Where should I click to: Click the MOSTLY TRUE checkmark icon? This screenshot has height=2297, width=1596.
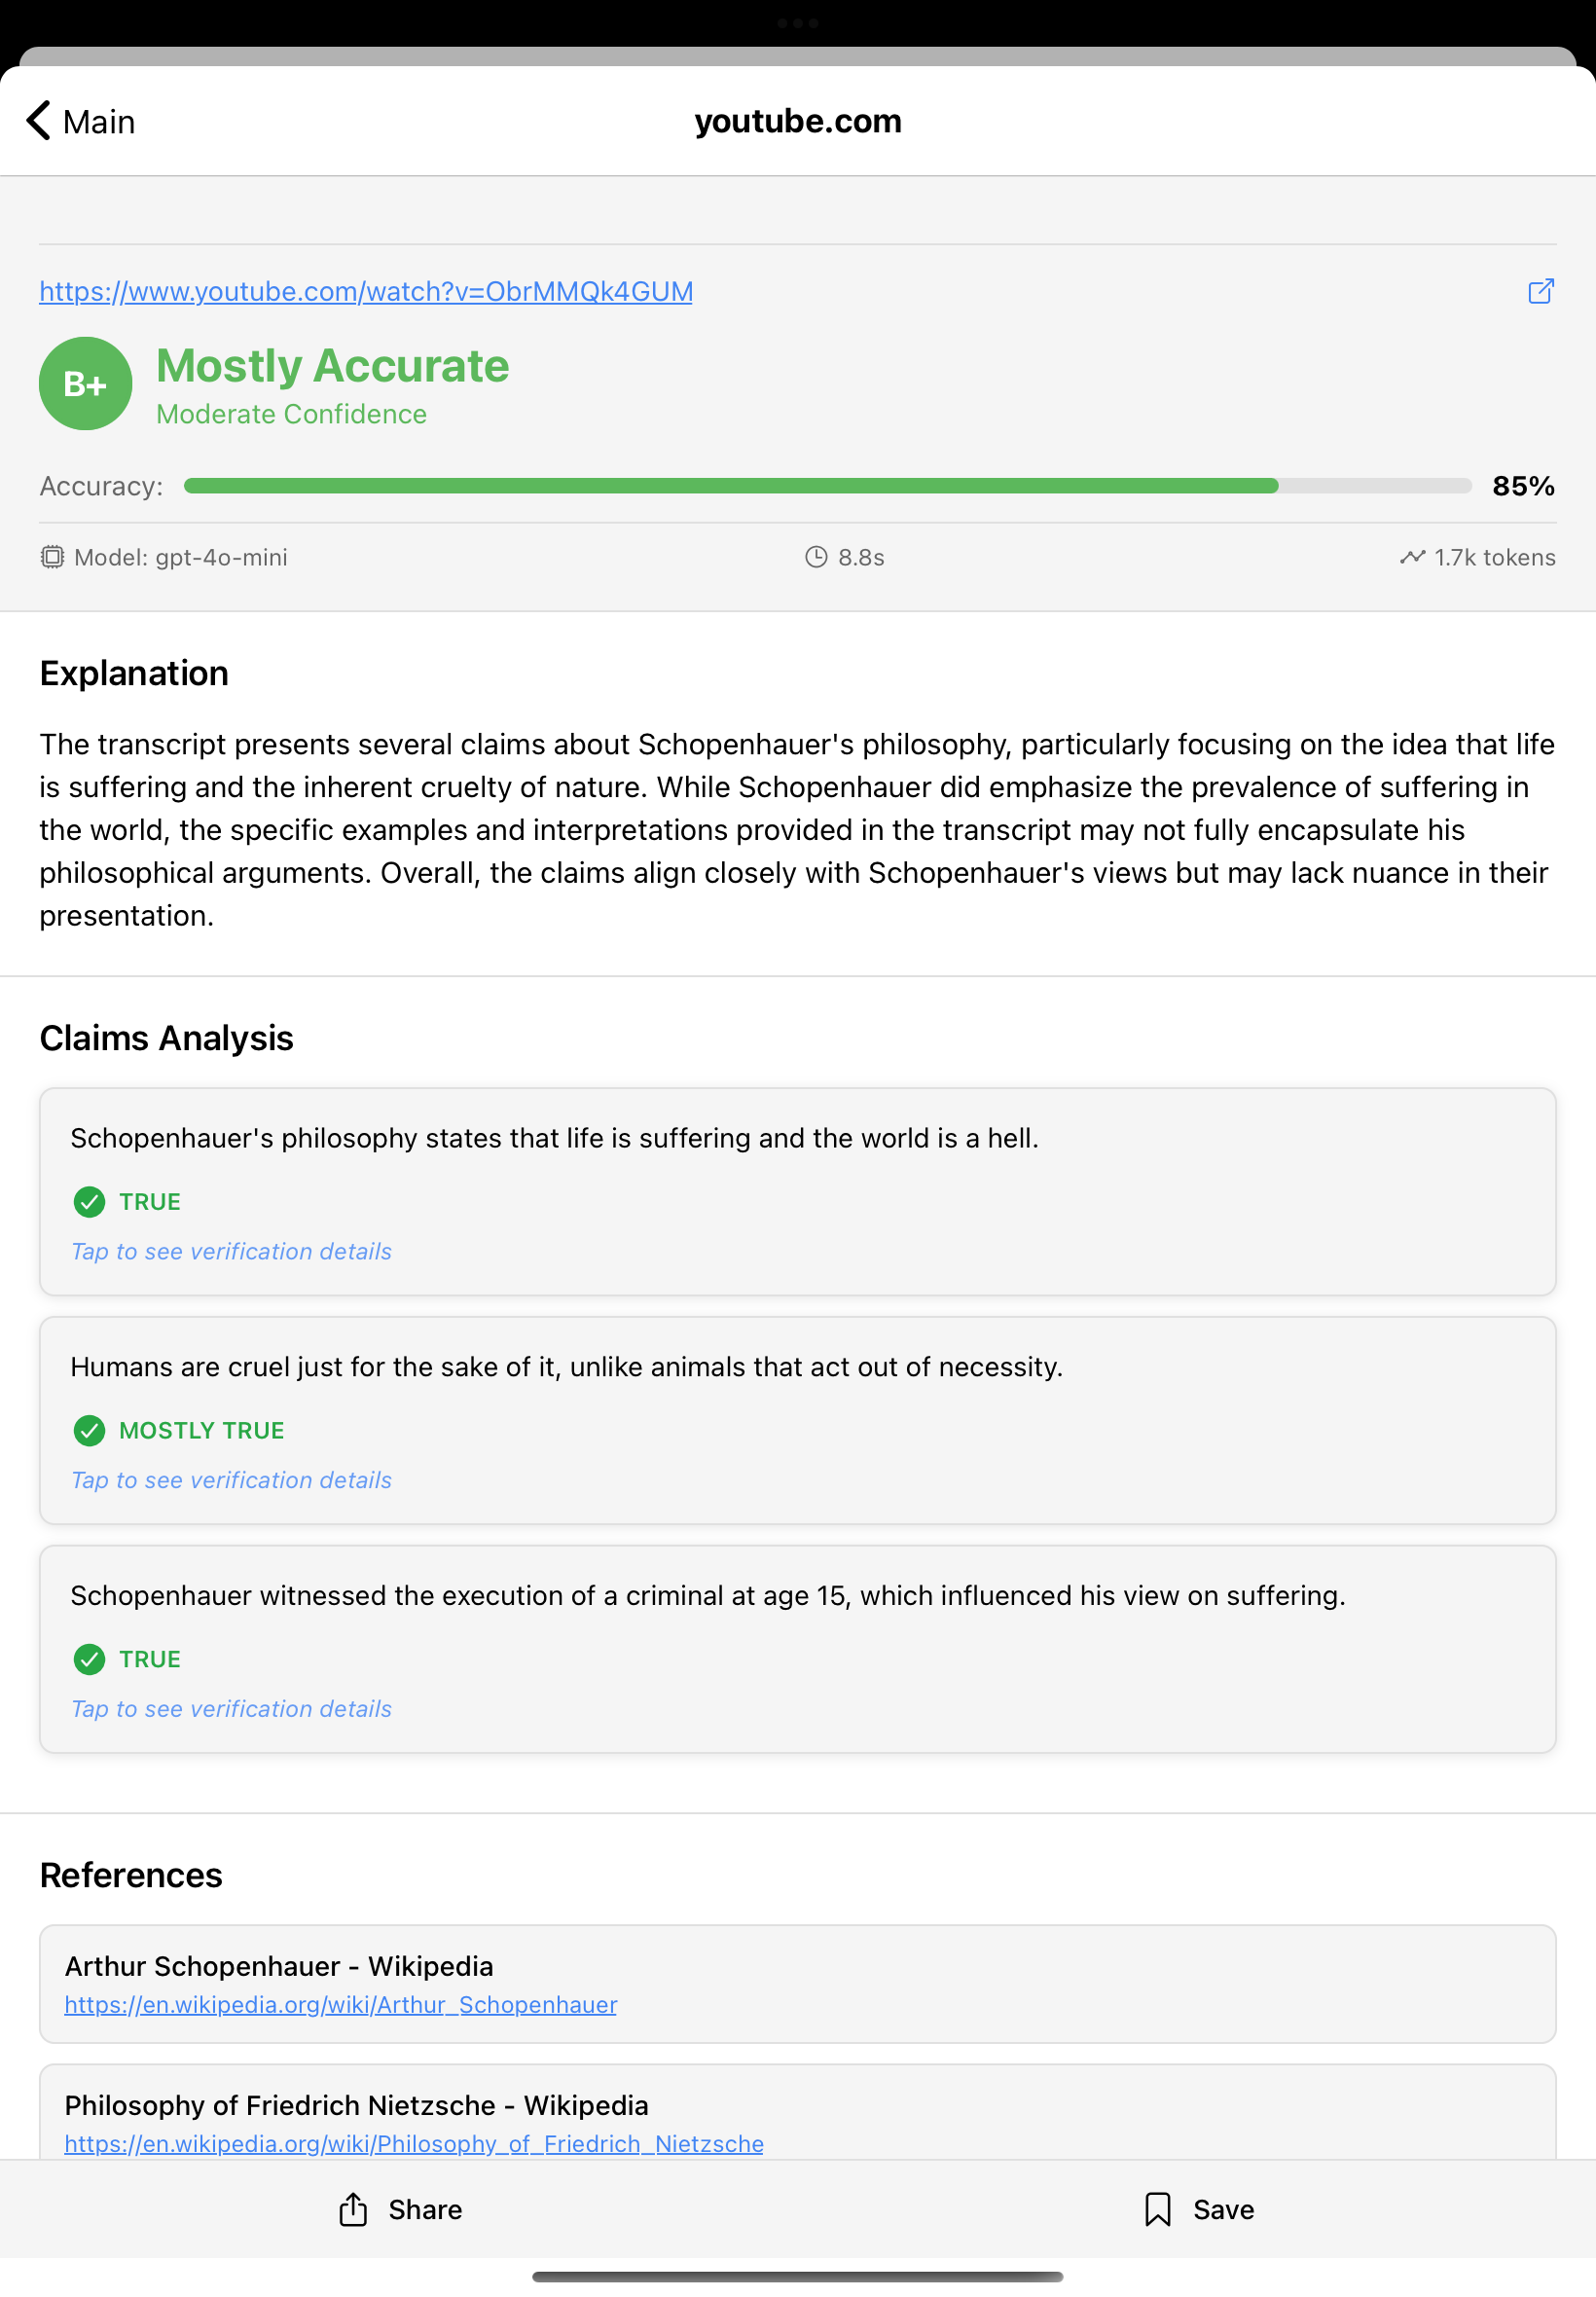point(89,1430)
